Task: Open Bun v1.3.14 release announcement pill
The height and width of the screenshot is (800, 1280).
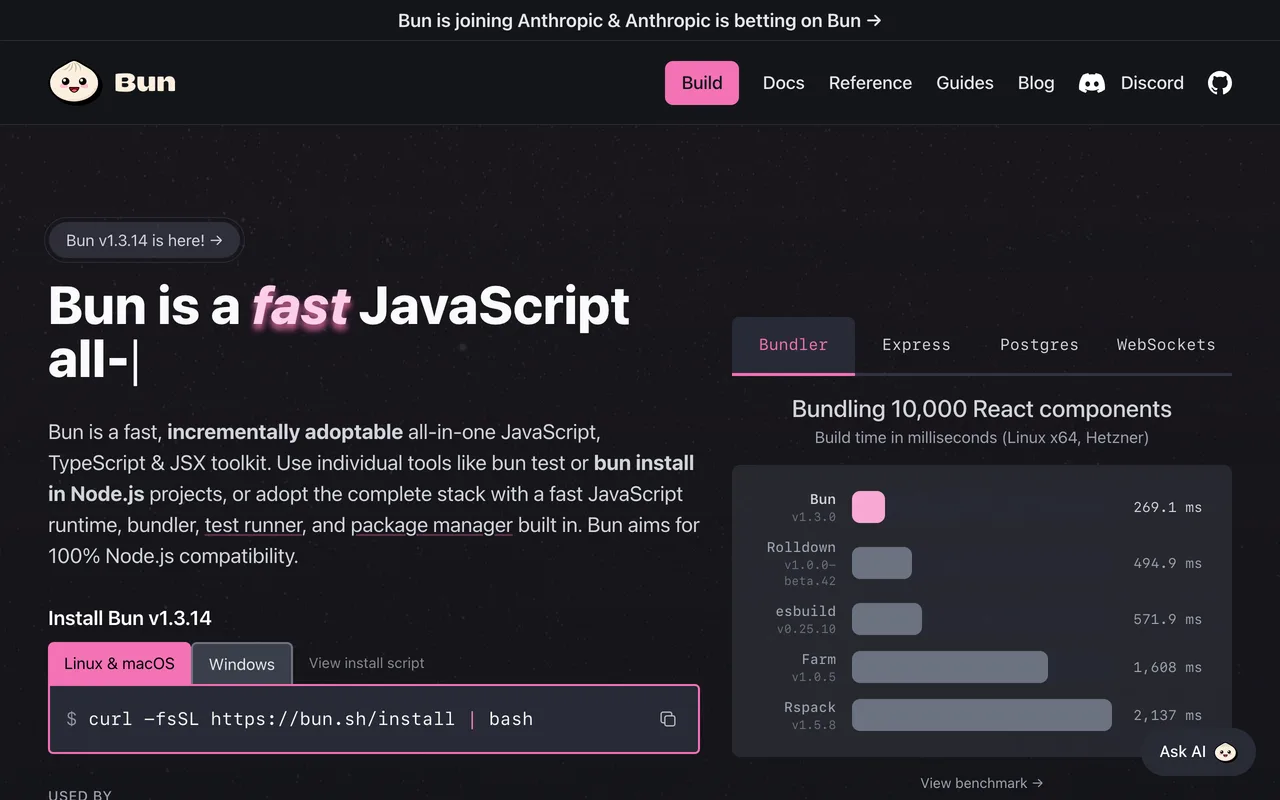Action: pos(144,240)
